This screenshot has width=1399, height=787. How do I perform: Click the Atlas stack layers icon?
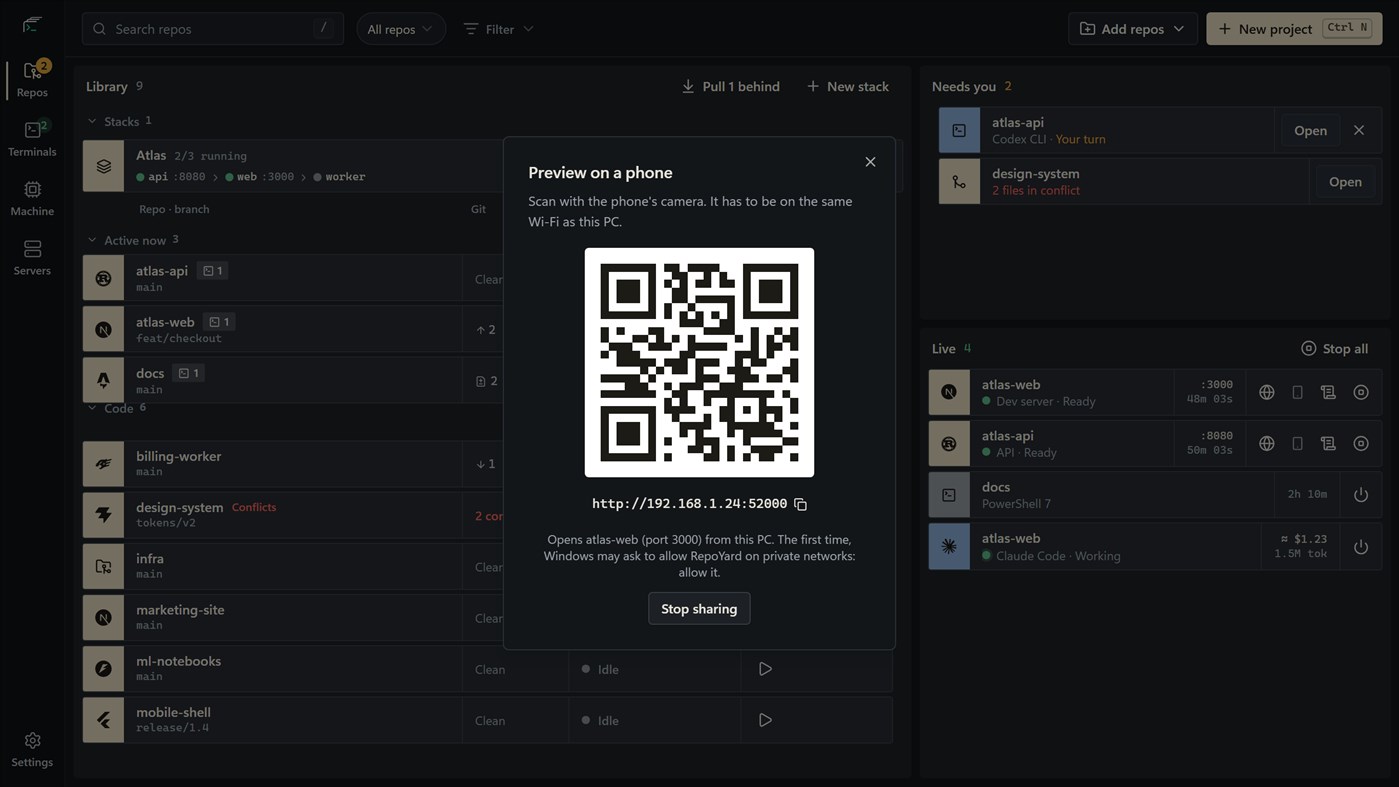103,166
